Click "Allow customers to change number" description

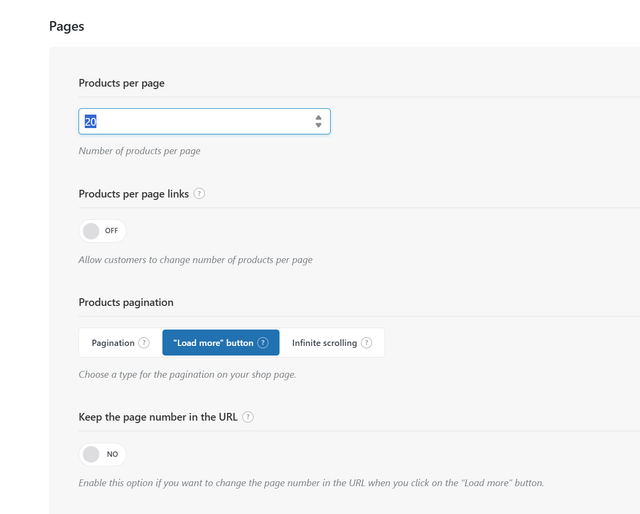coord(196,260)
